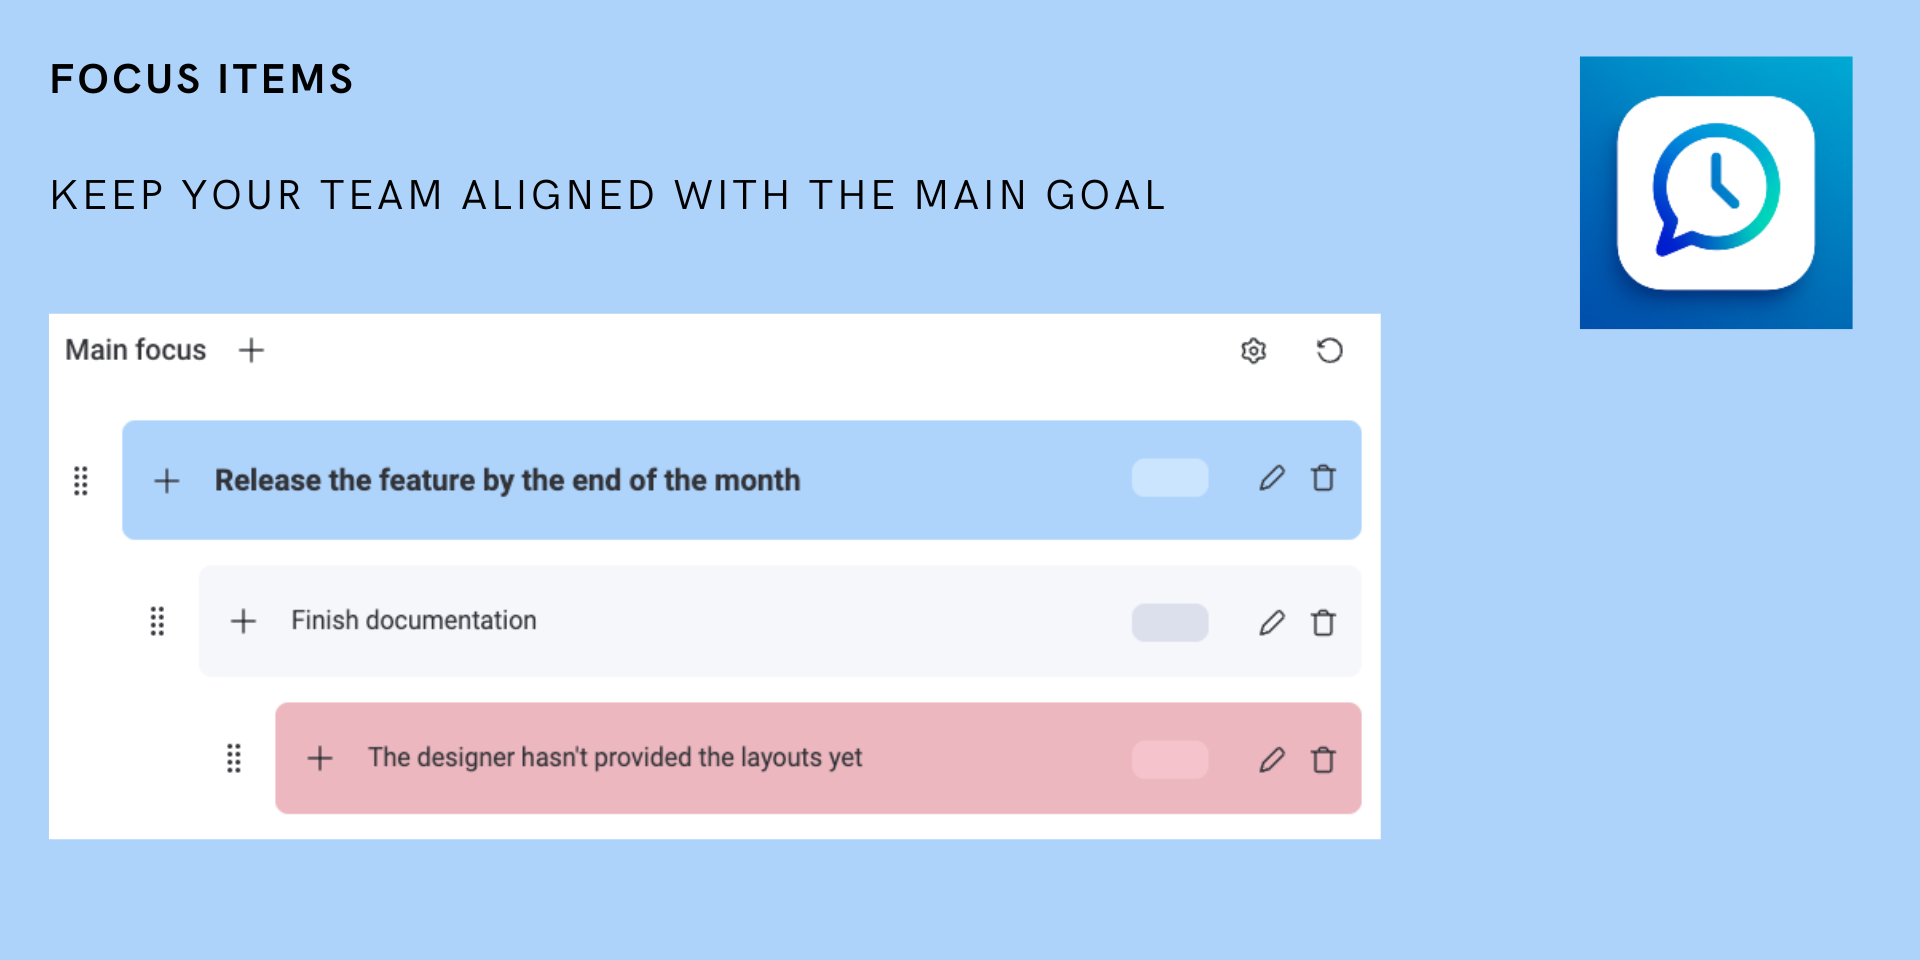
Task: Edit the designer layouts item
Action: [x=1271, y=760]
